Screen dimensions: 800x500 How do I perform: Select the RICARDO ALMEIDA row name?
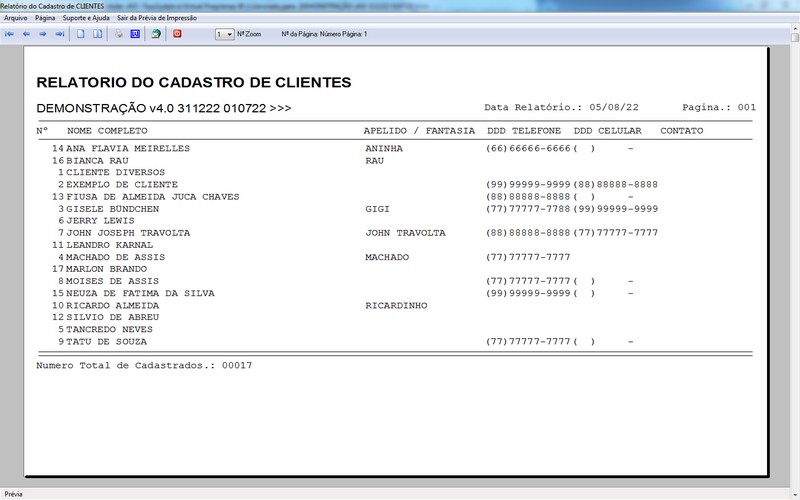click(x=113, y=306)
